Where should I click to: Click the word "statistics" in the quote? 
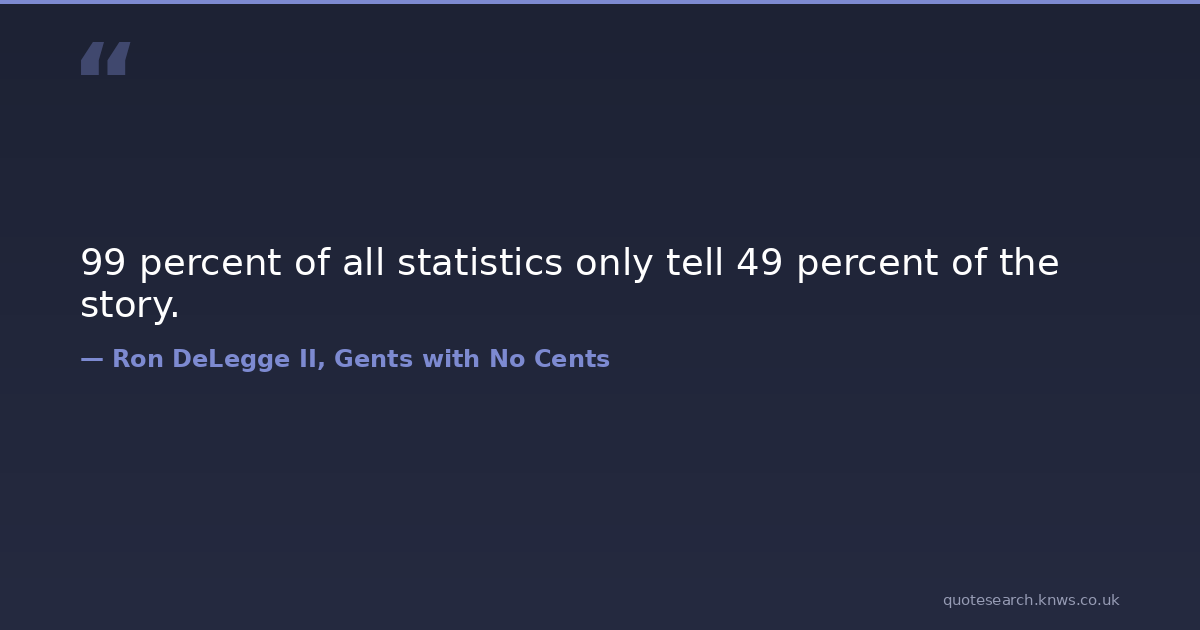click(480, 263)
